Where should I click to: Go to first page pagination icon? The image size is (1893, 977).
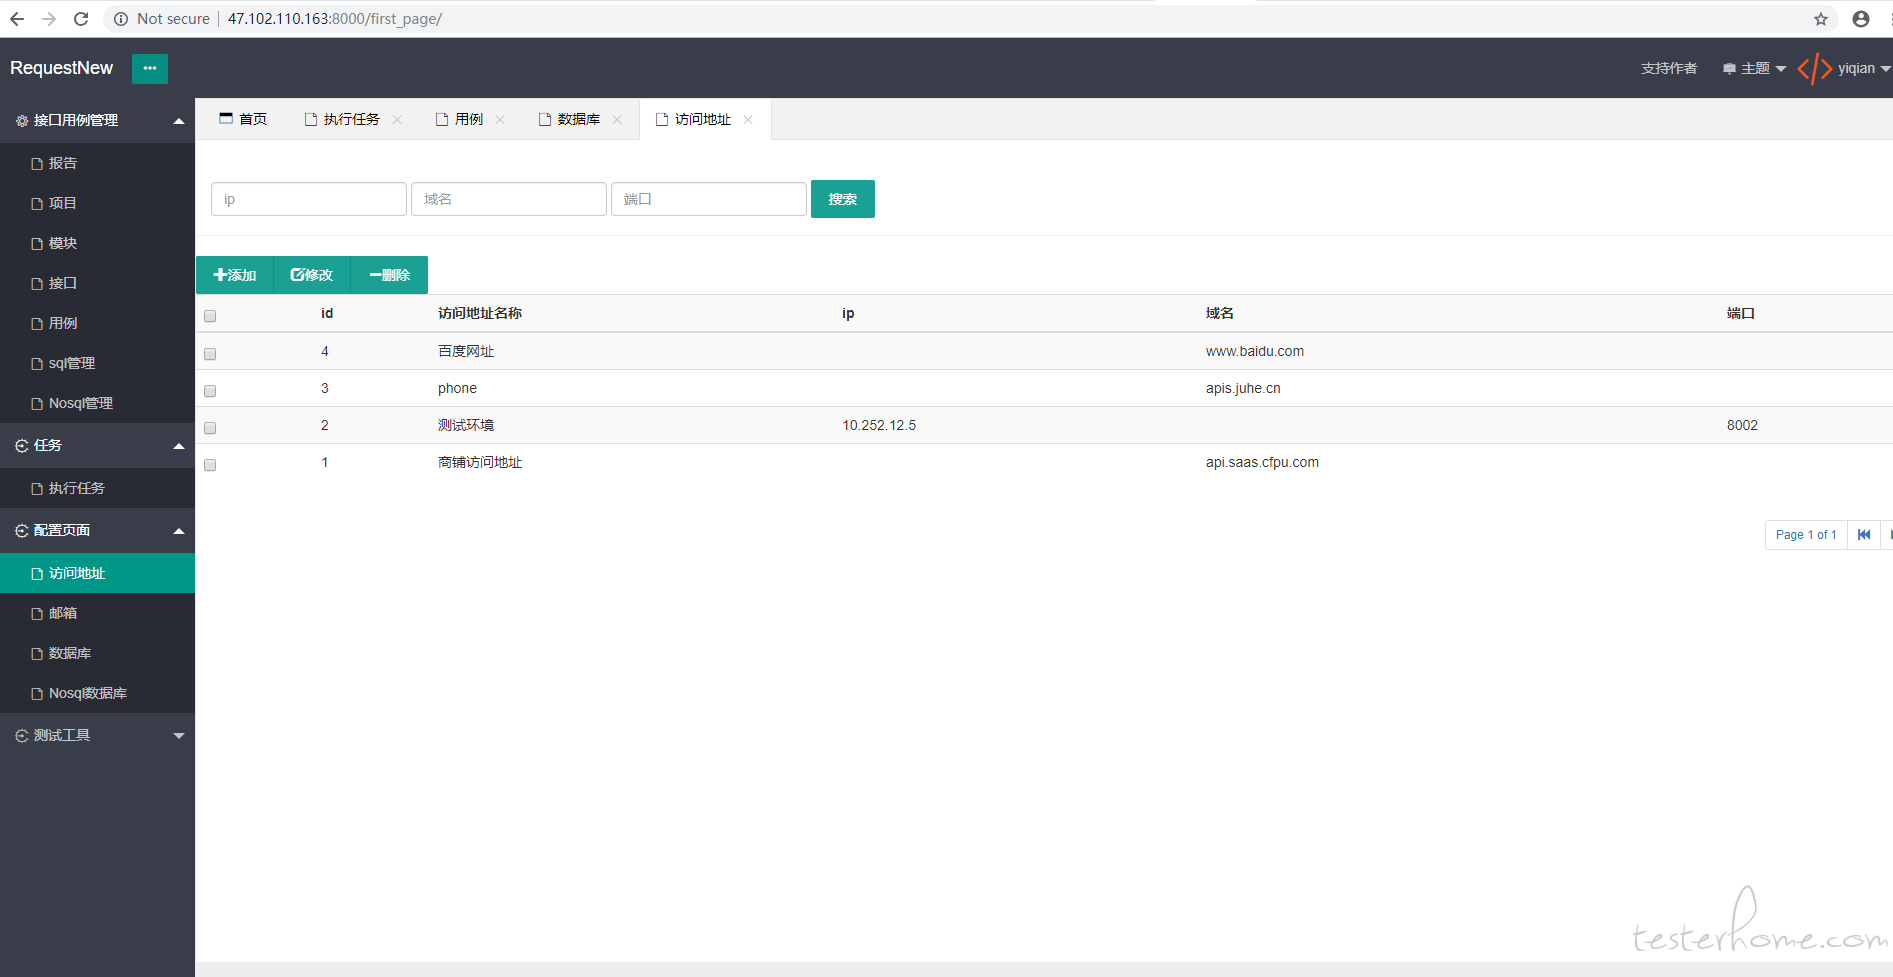(1864, 535)
